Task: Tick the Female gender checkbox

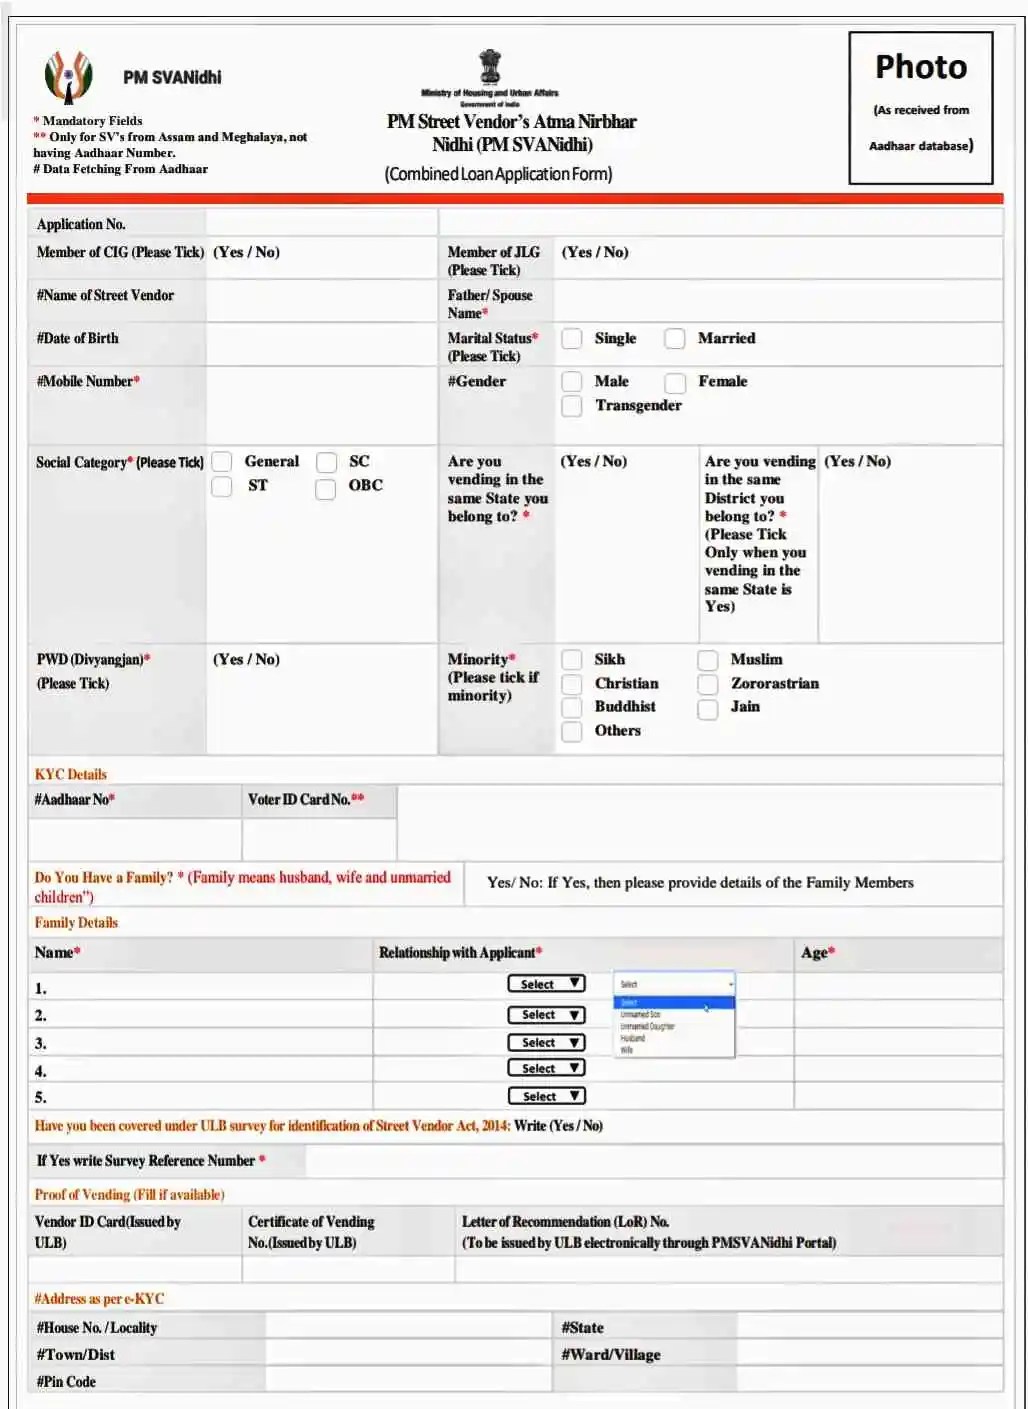Action: pyautogui.click(x=674, y=383)
